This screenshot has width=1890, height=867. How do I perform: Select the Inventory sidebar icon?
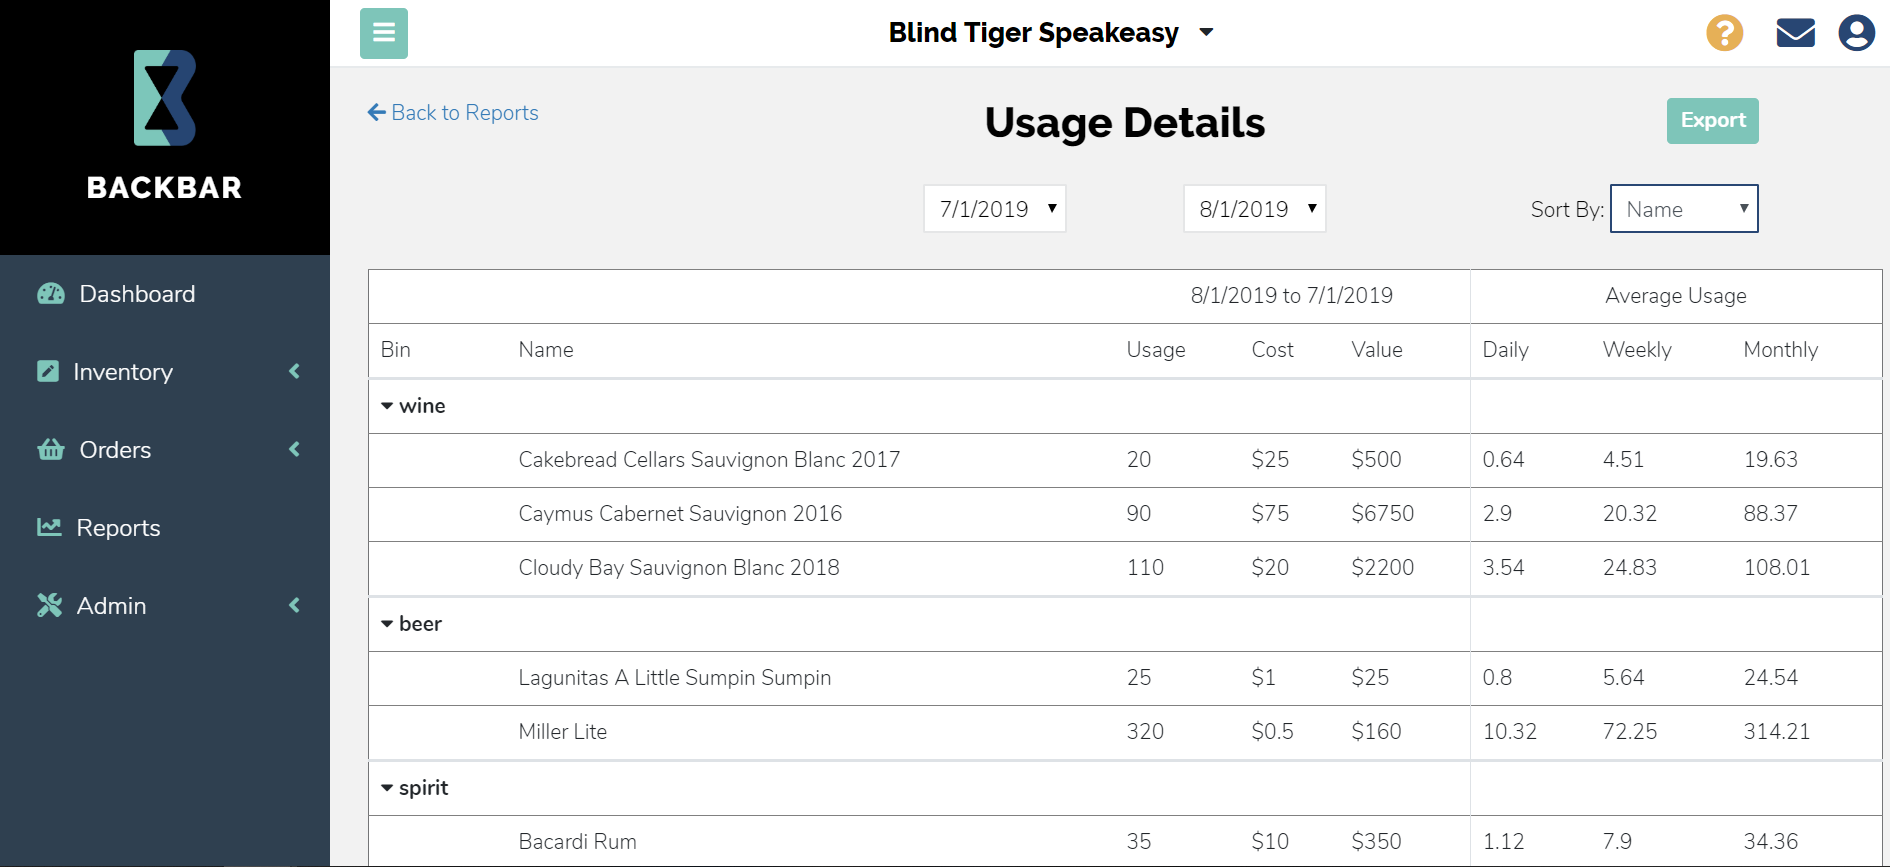pos(48,371)
